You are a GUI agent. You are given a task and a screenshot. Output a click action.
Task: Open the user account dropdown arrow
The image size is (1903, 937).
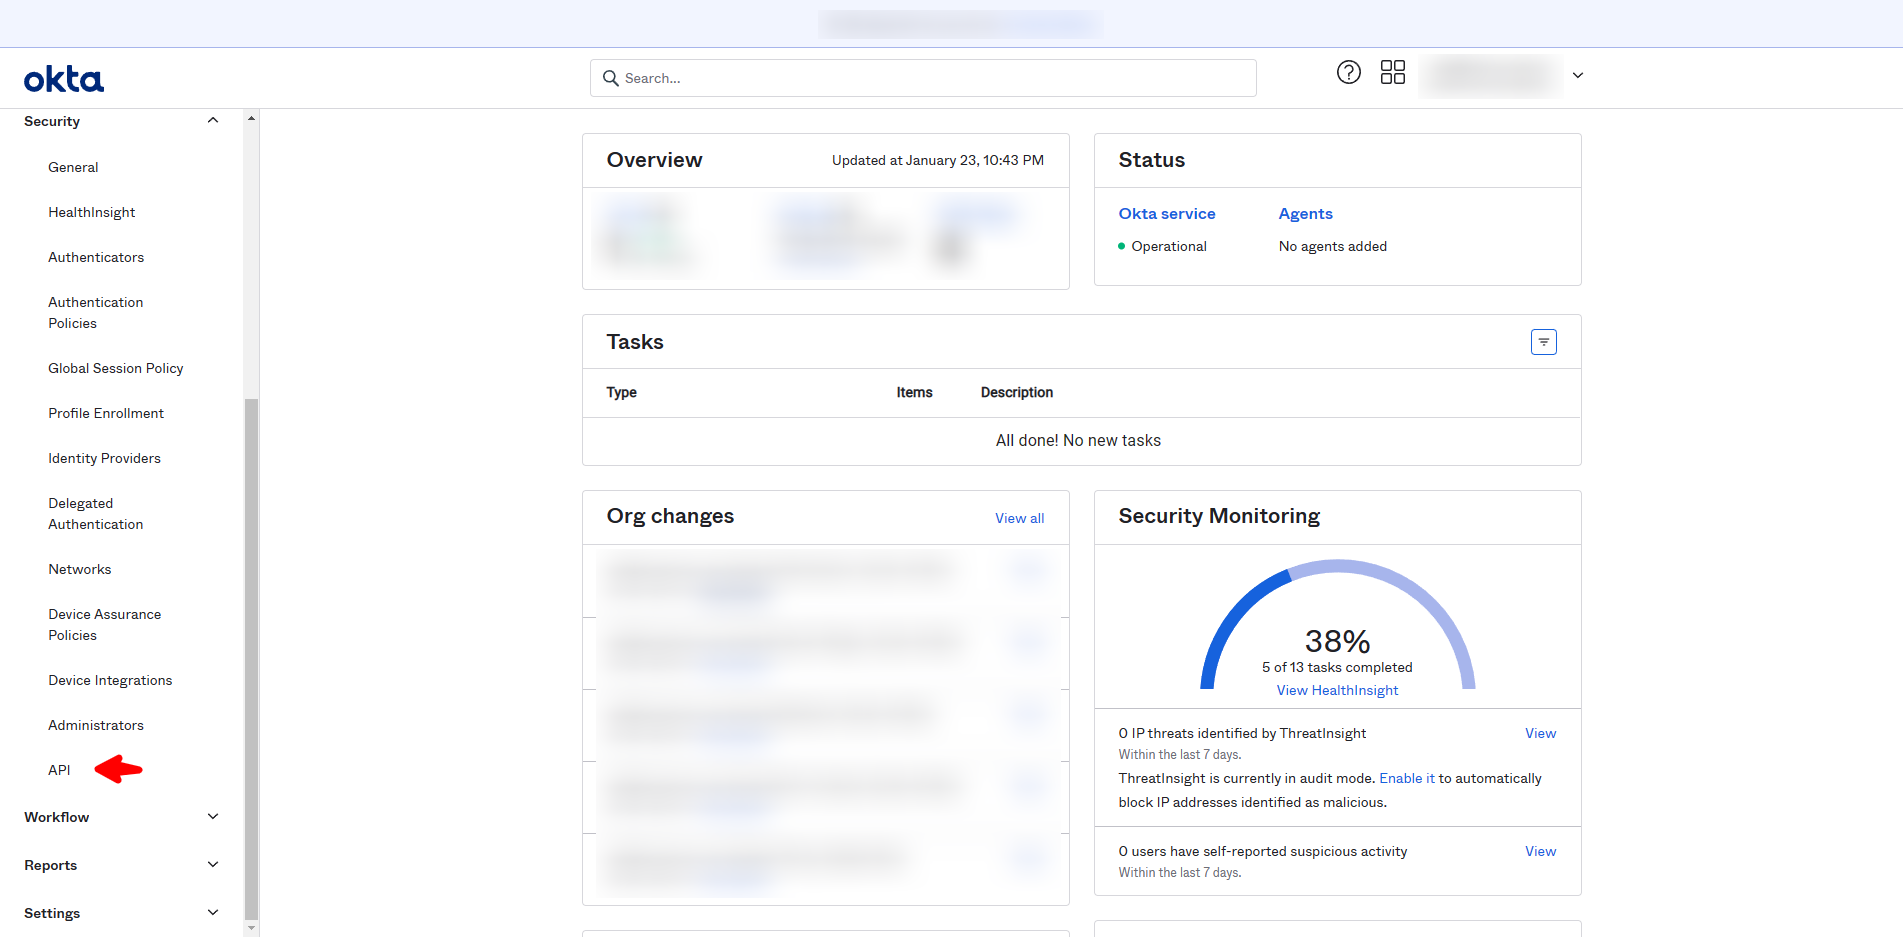[1577, 75]
